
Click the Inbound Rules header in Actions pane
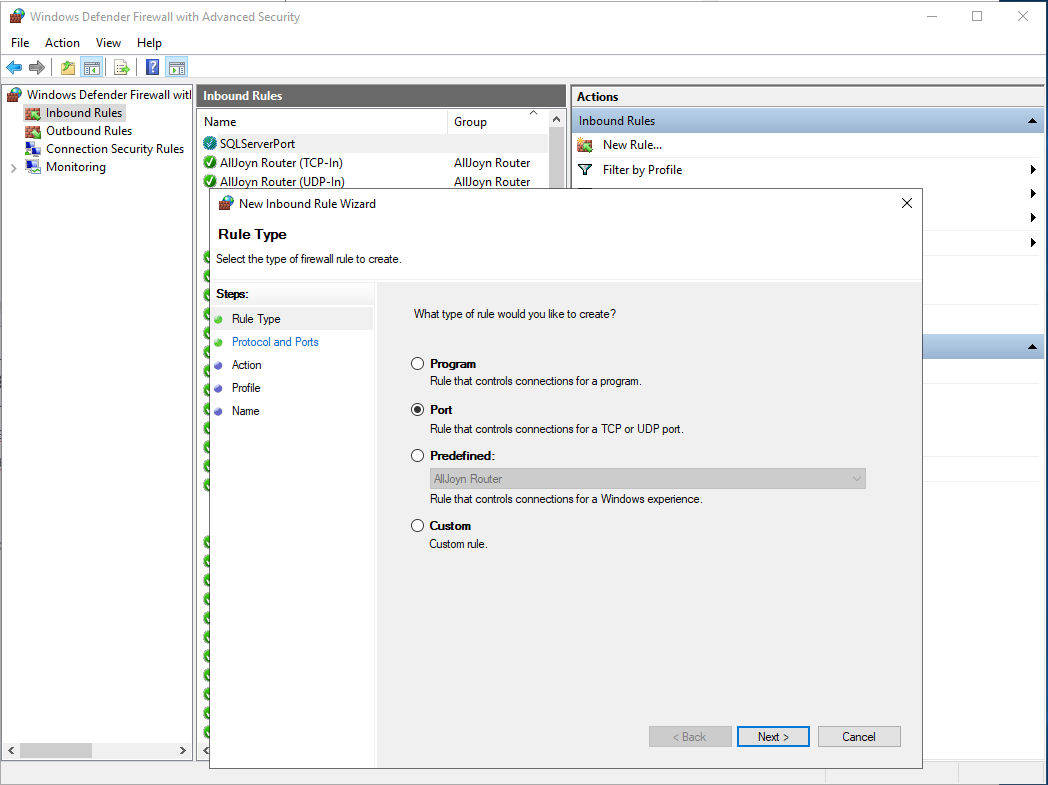[808, 121]
